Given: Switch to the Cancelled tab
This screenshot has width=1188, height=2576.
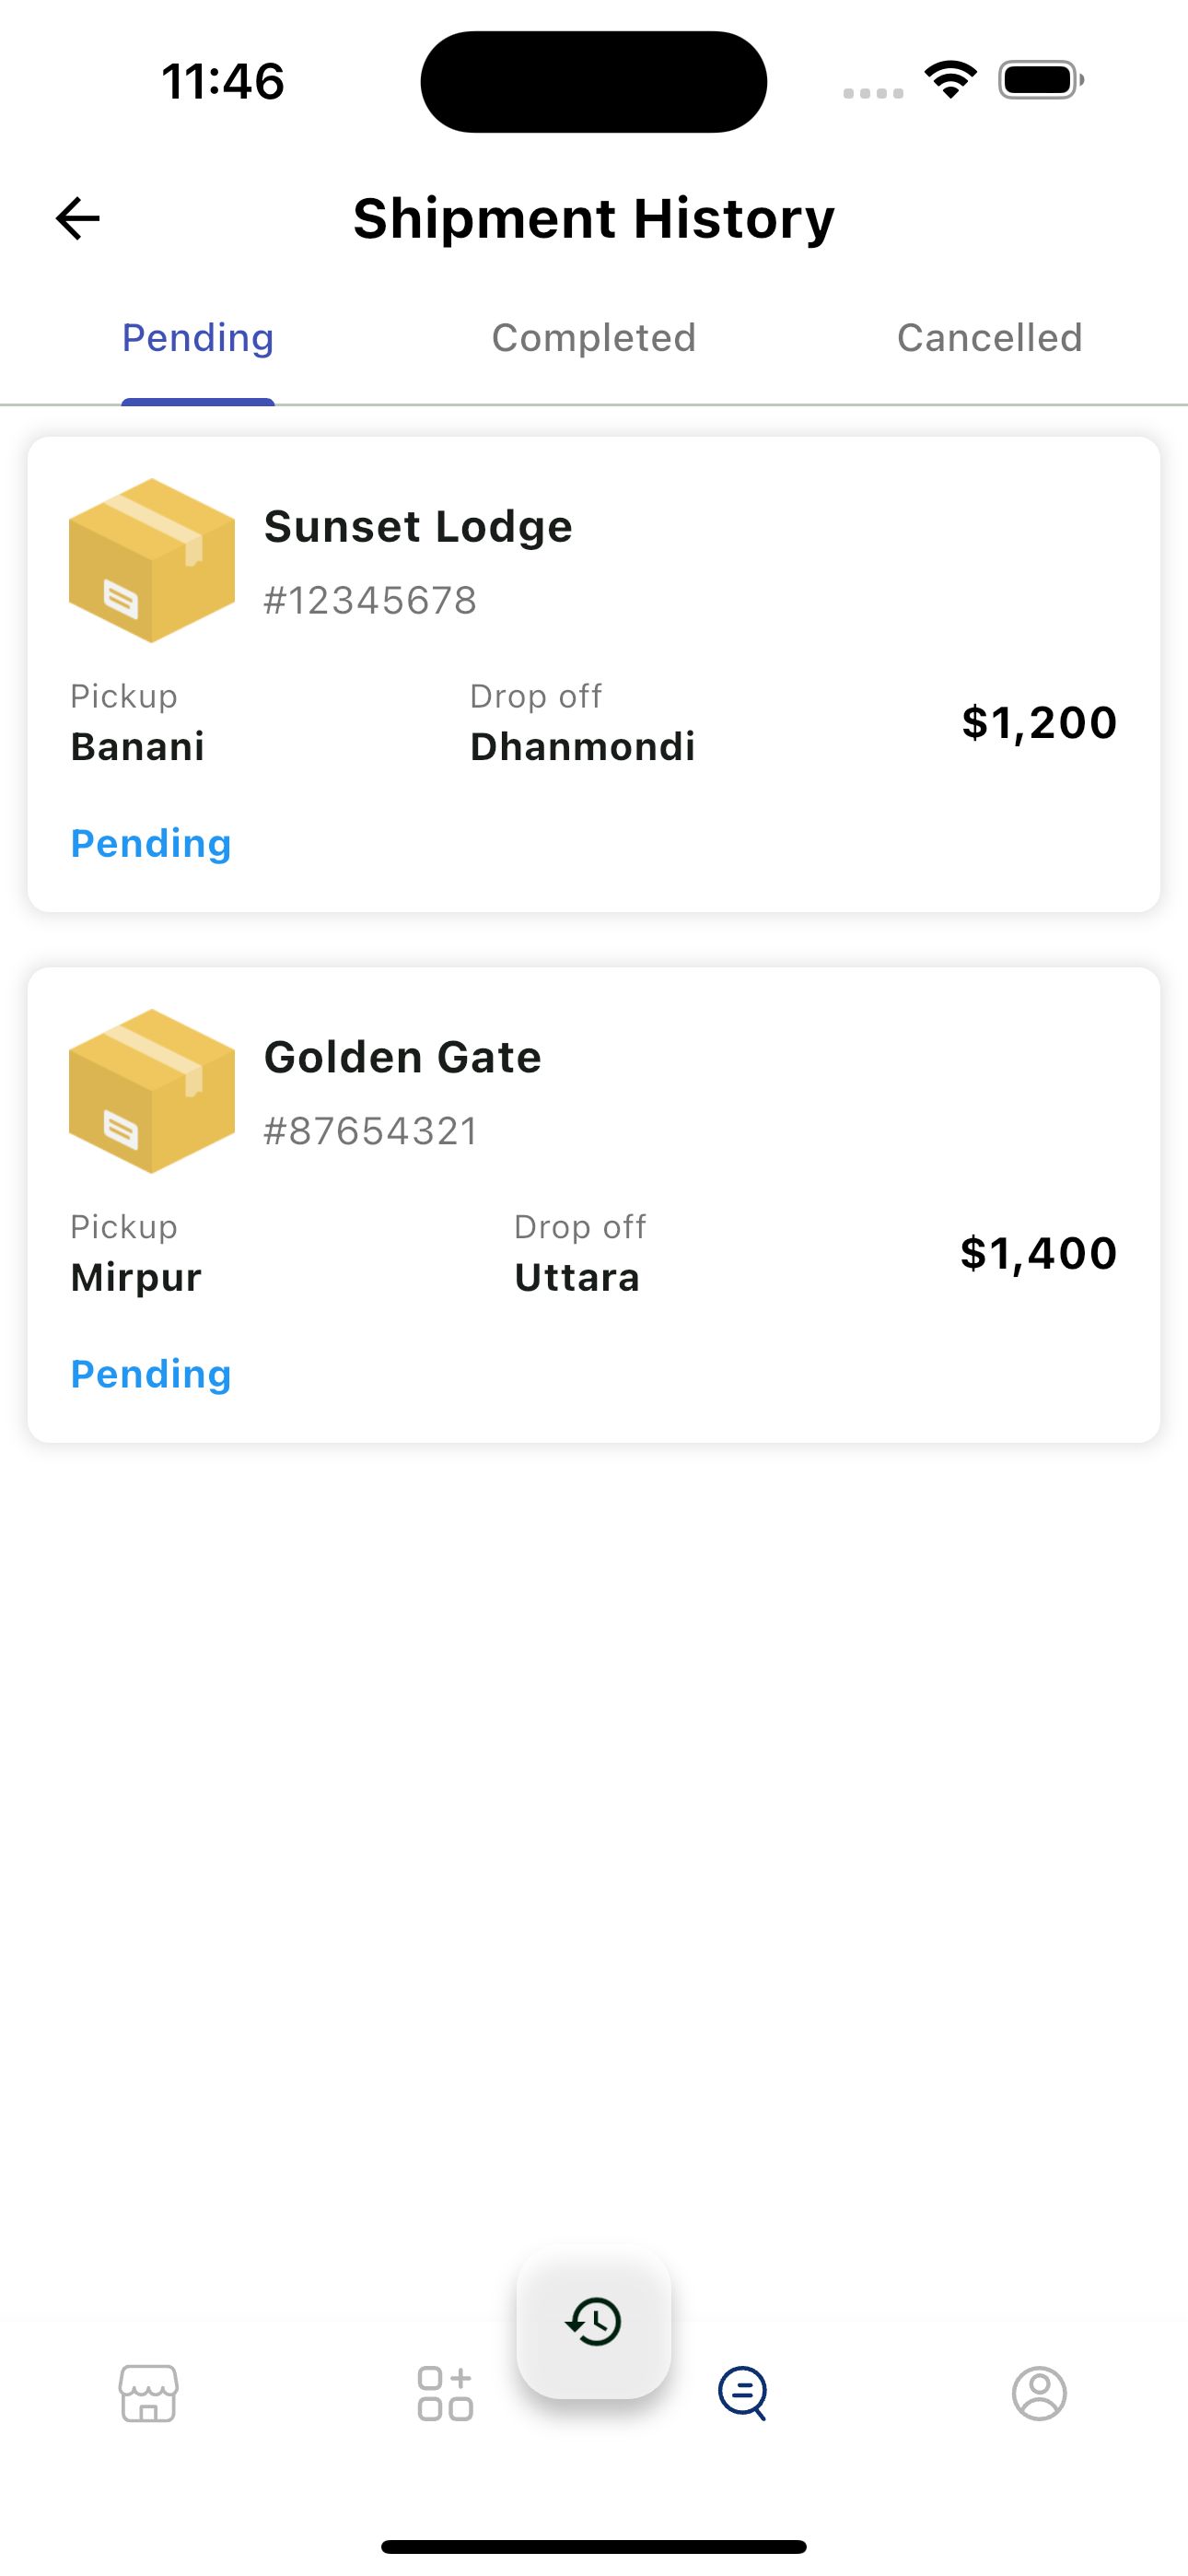Looking at the screenshot, I should (x=989, y=338).
